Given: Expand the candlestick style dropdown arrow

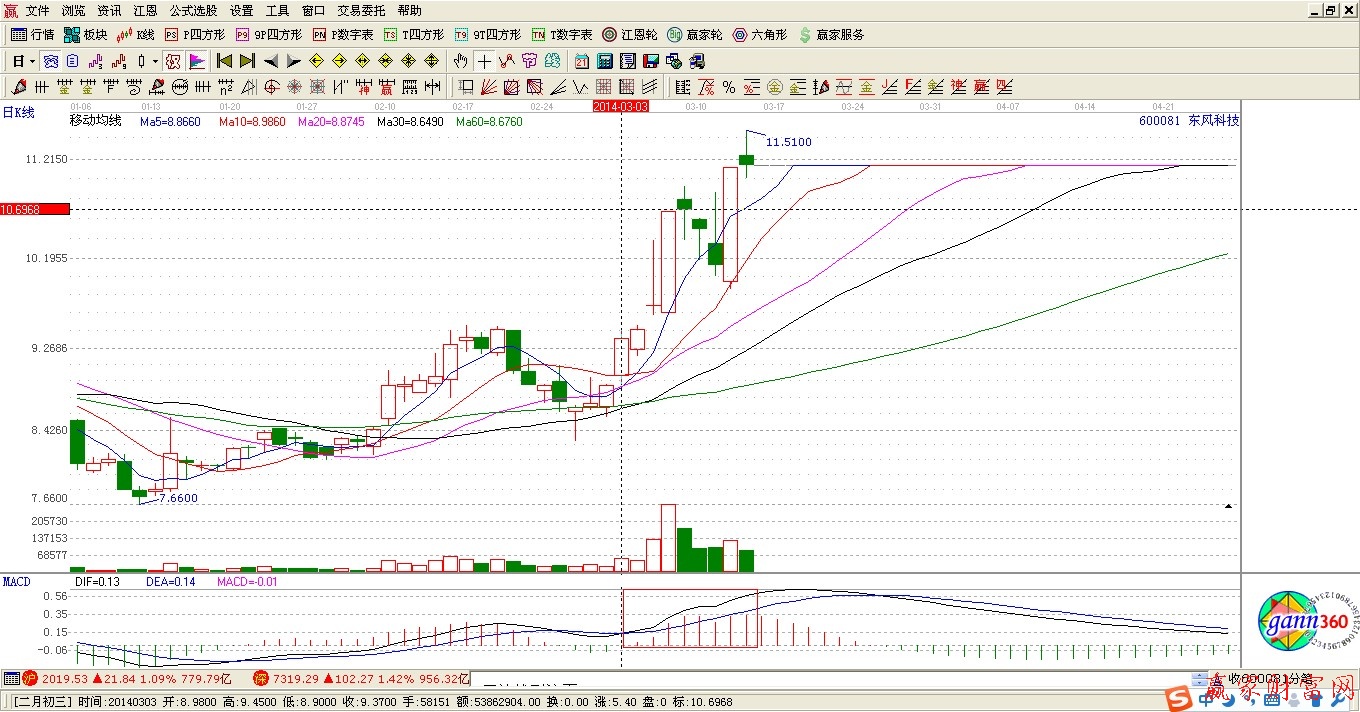Looking at the screenshot, I should point(155,61).
